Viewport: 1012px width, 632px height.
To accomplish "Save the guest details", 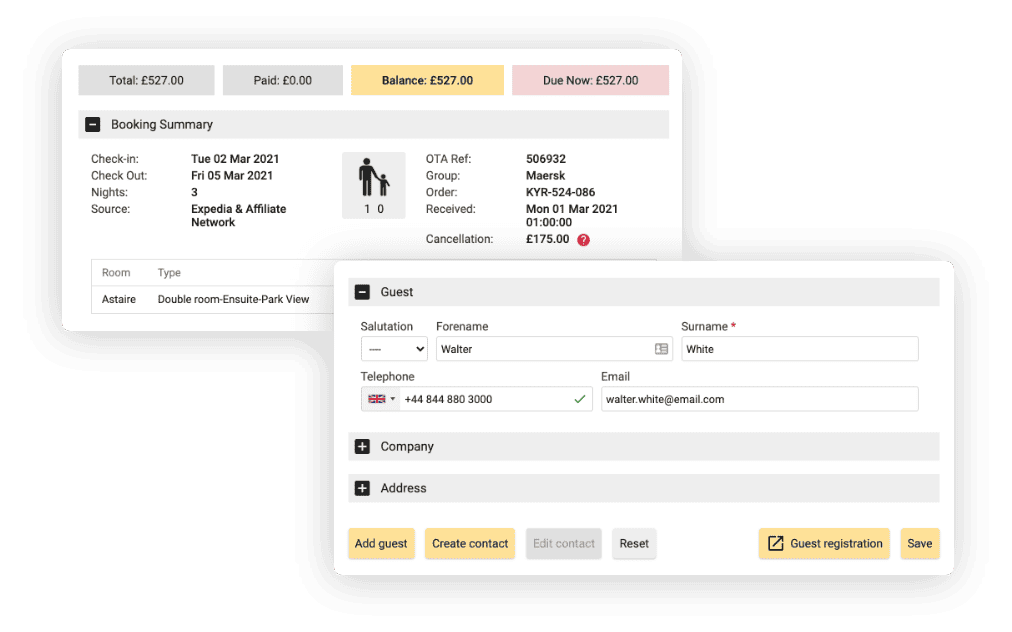I will pyautogui.click(x=920, y=544).
